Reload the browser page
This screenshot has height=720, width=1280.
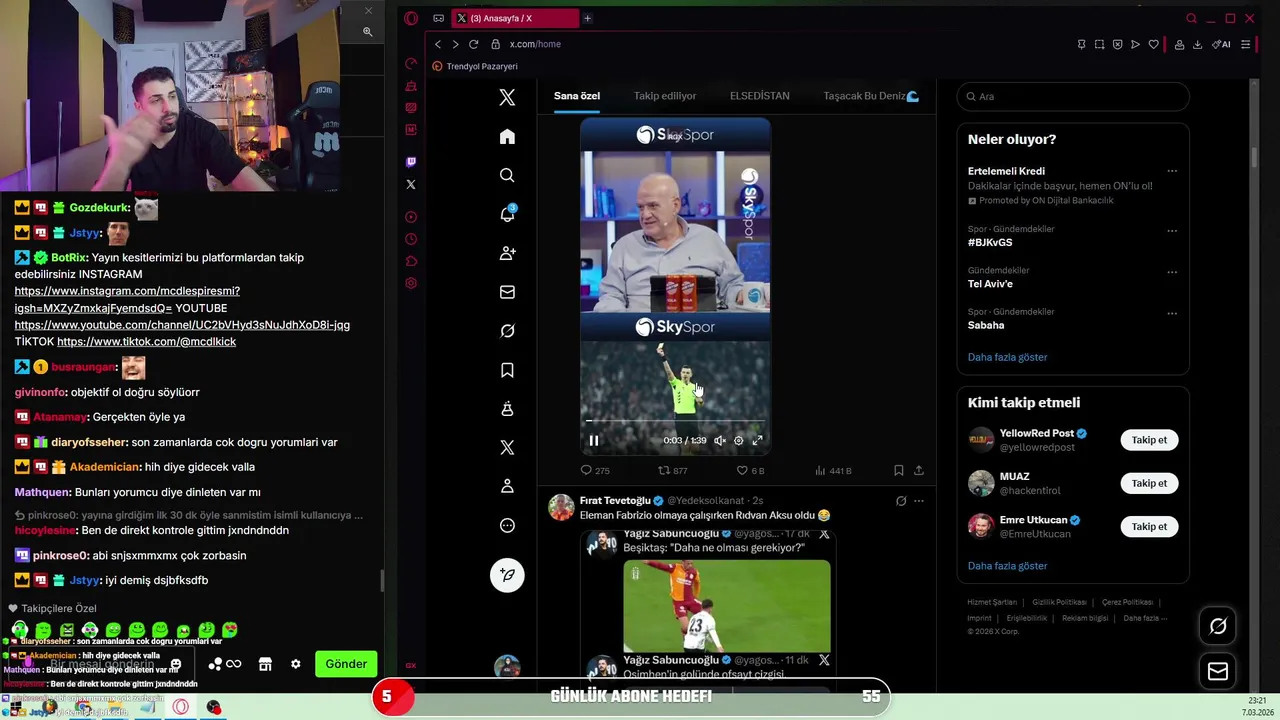click(473, 44)
